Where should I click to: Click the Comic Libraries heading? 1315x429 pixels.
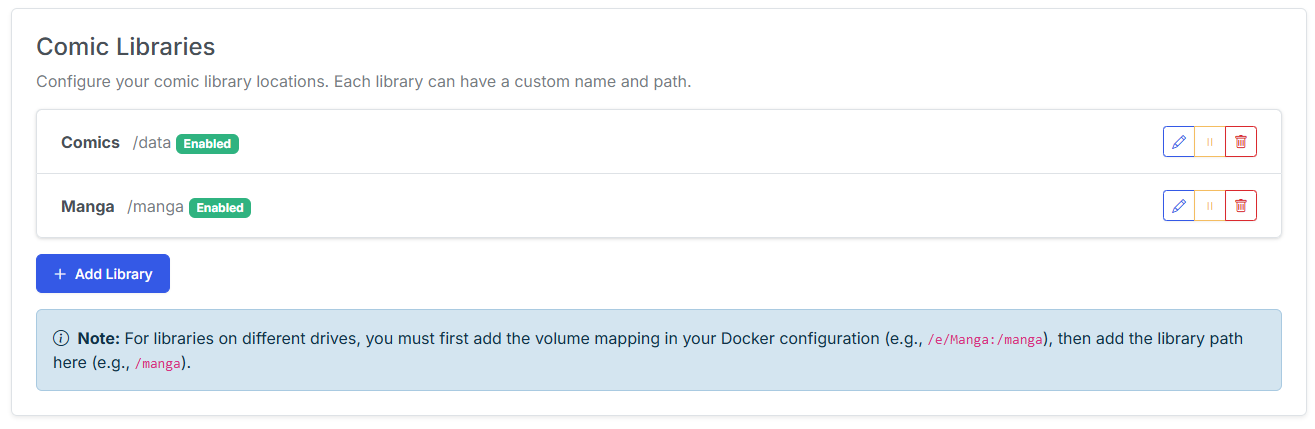coord(126,46)
